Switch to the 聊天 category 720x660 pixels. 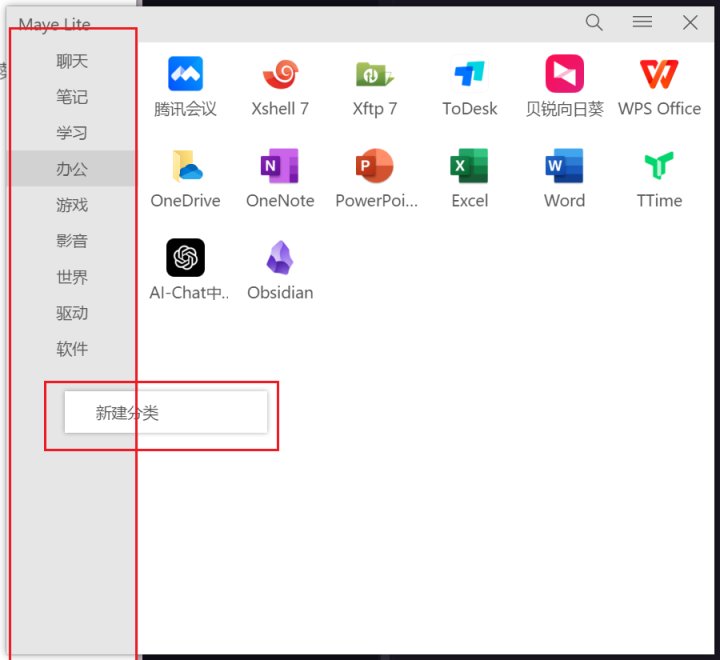pyautogui.click(x=72, y=61)
